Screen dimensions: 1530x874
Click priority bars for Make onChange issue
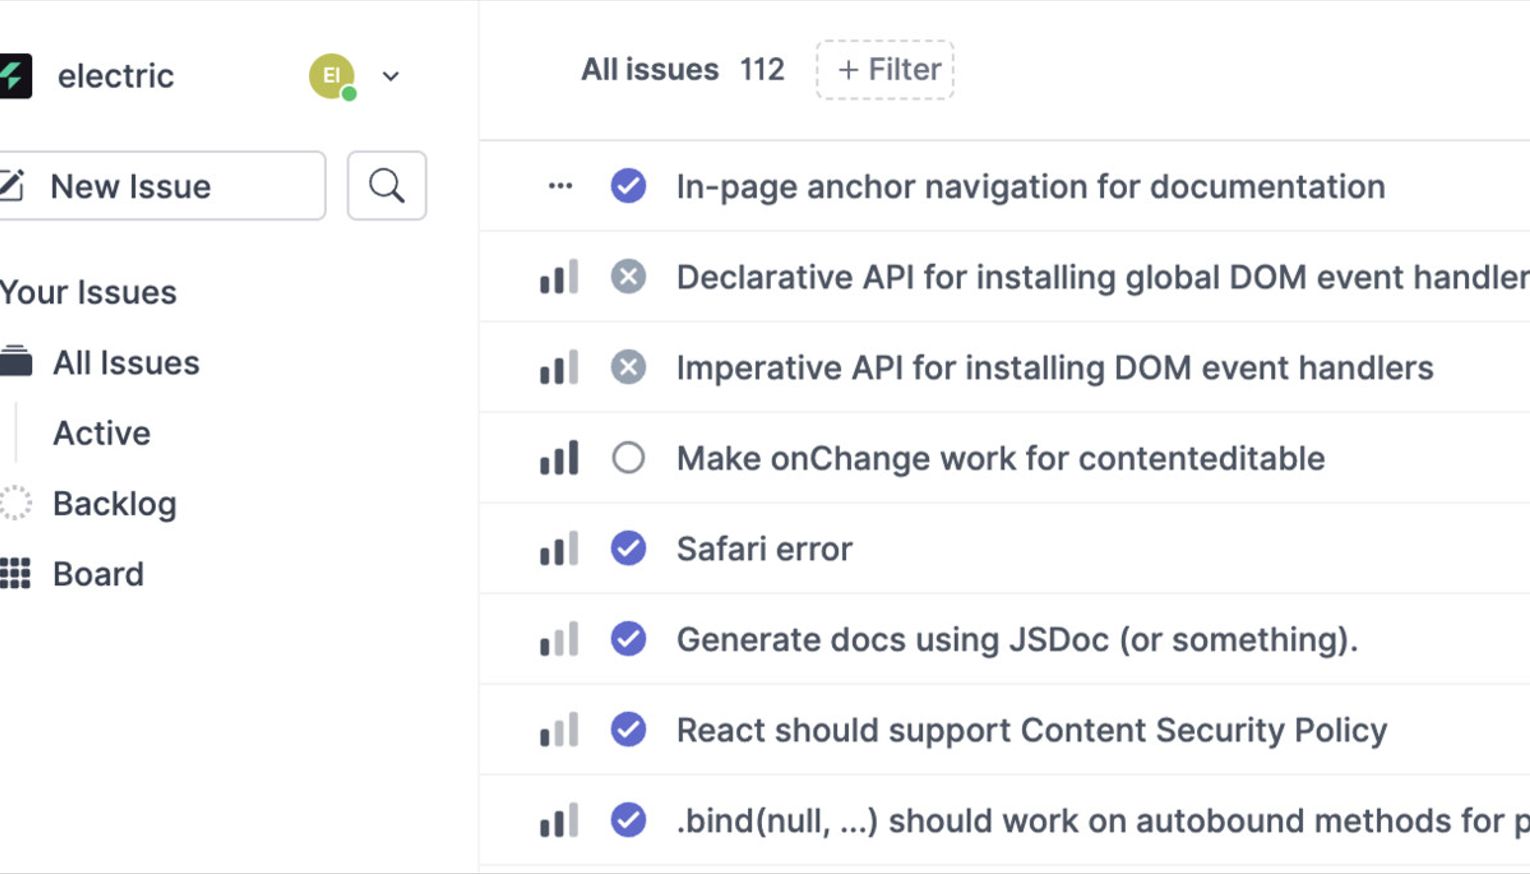559,458
